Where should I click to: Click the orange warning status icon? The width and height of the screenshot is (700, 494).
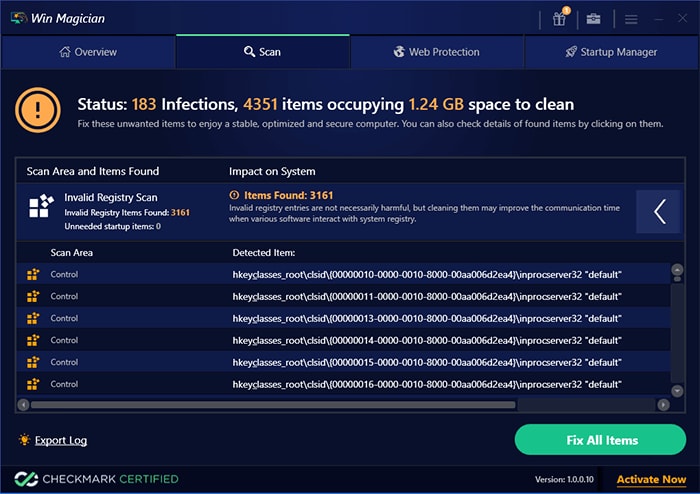click(38, 110)
